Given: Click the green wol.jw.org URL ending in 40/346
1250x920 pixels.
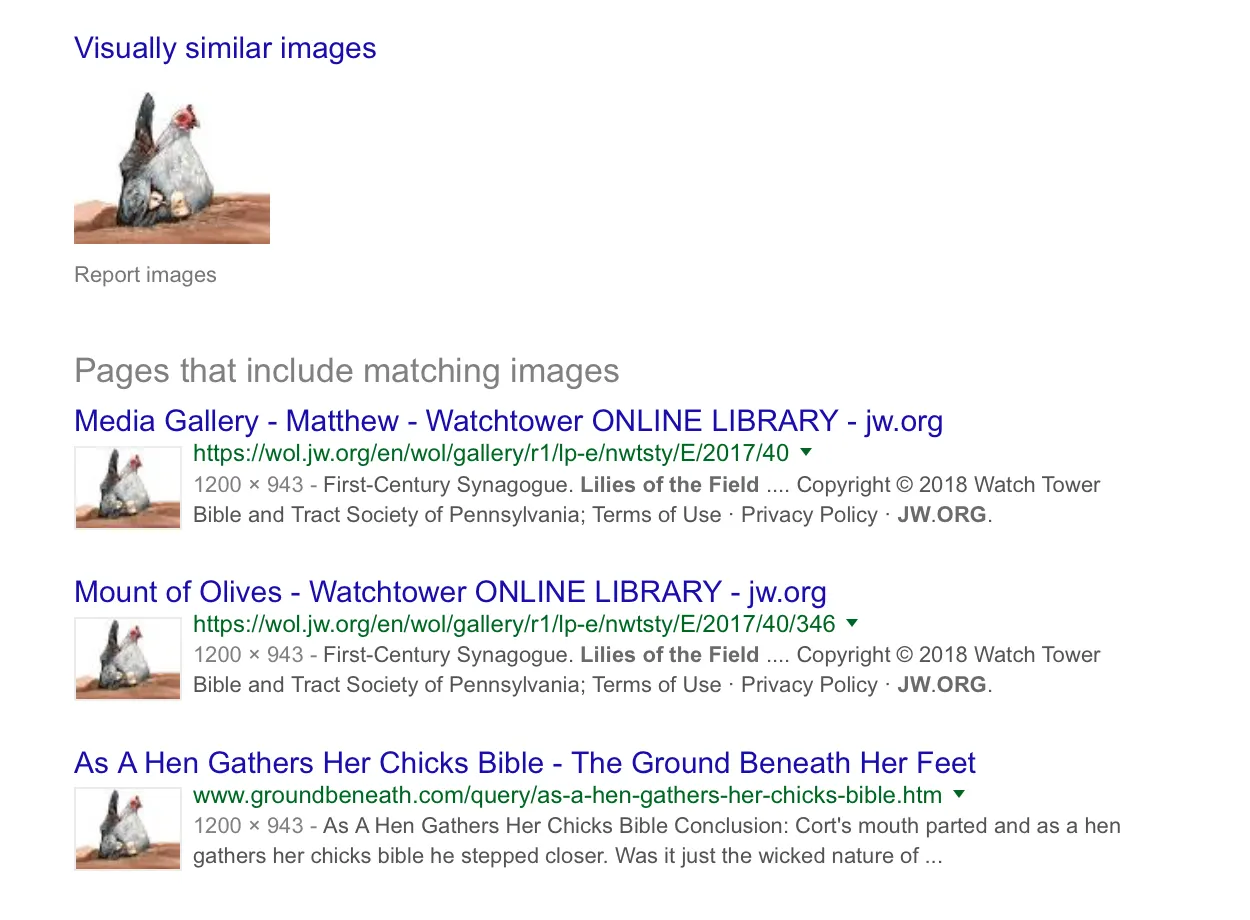Looking at the screenshot, I should 514,623.
